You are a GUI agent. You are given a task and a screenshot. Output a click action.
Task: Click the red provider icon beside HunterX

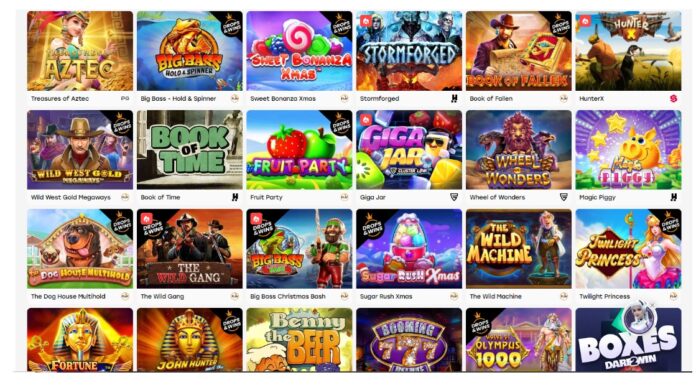pos(673,99)
